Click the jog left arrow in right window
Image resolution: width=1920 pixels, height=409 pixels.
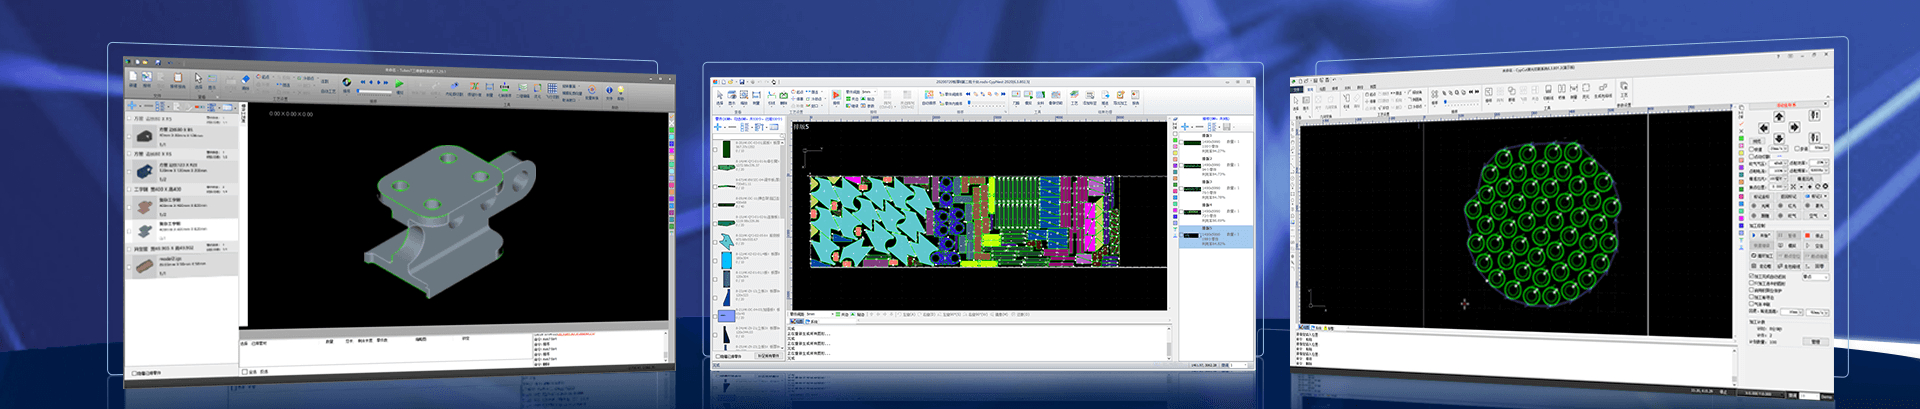click(1764, 127)
